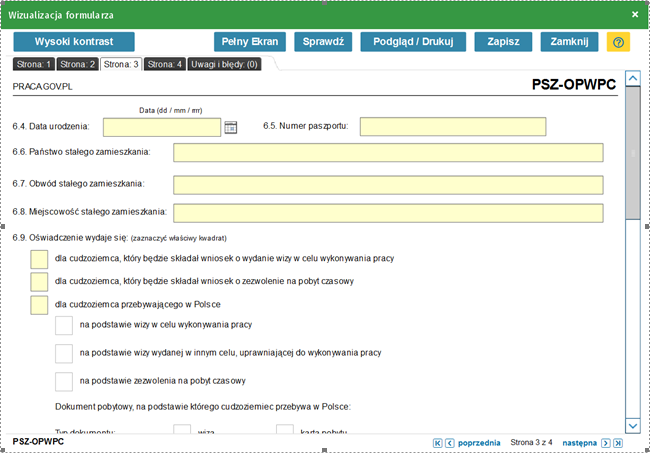Screen dimensions: 650x453
Task: Enable Wysoki kontrast mode
Action: click(74, 42)
